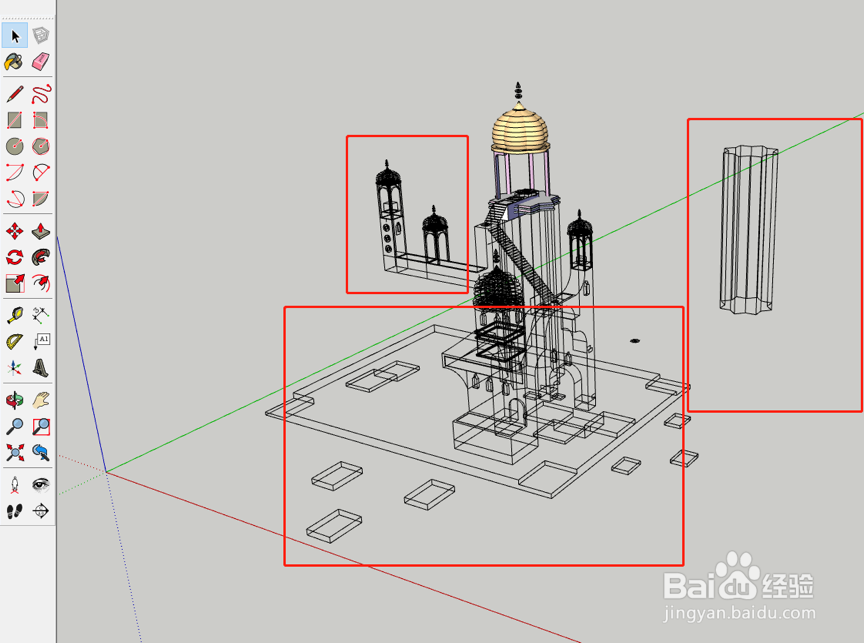Select the Follow Me tool
864x643 pixels.
[41, 257]
